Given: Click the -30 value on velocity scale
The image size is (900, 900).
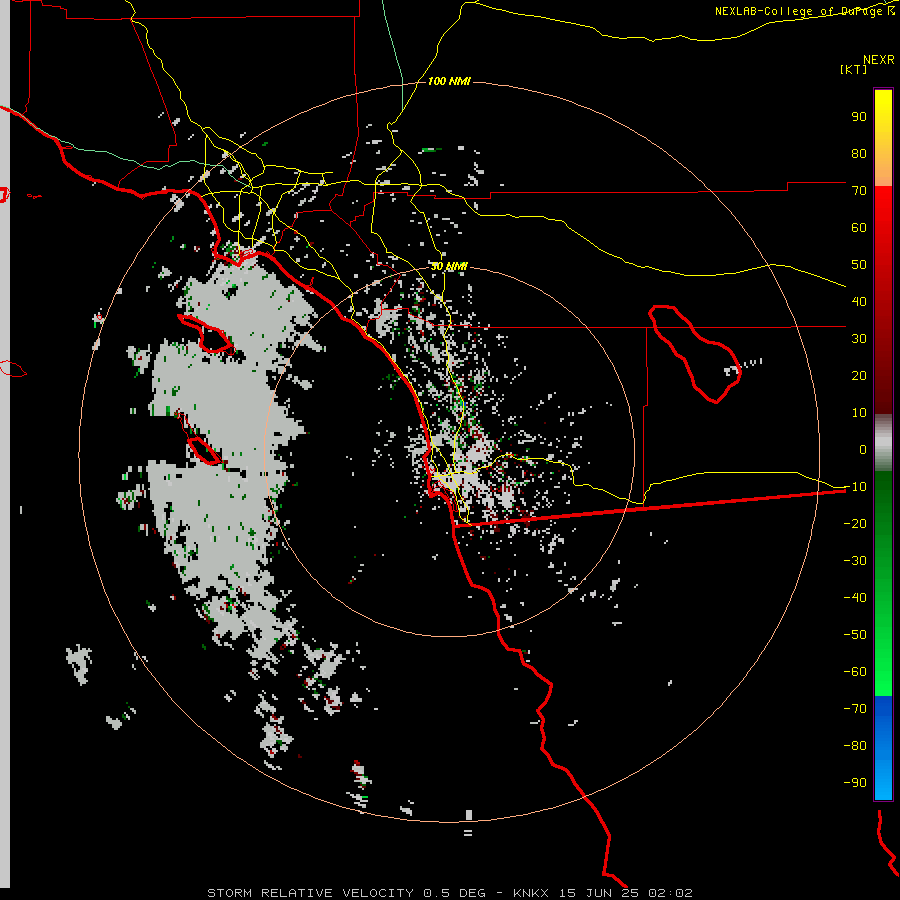Looking at the screenshot, I should pos(855,561).
